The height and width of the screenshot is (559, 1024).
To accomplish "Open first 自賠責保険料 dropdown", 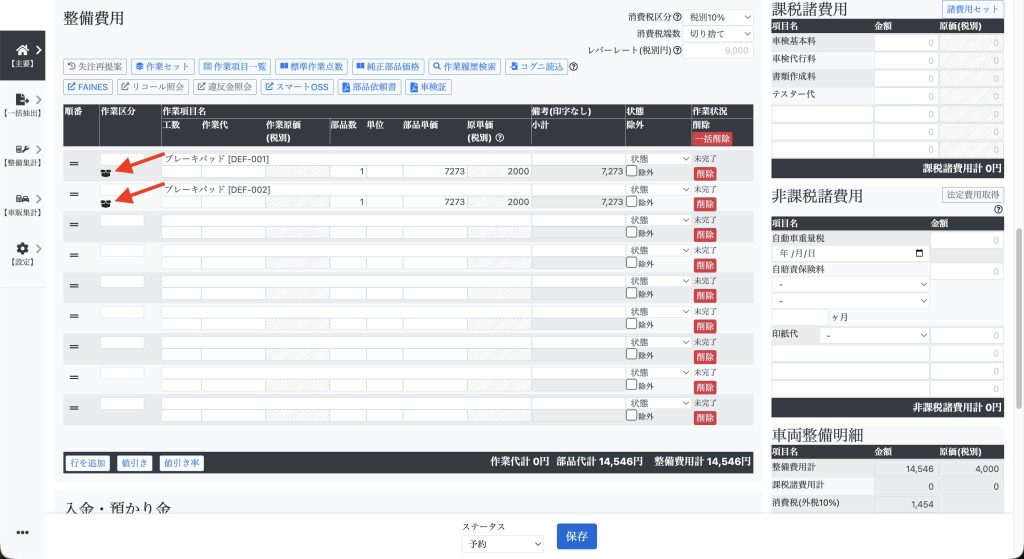I will coord(850,285).
